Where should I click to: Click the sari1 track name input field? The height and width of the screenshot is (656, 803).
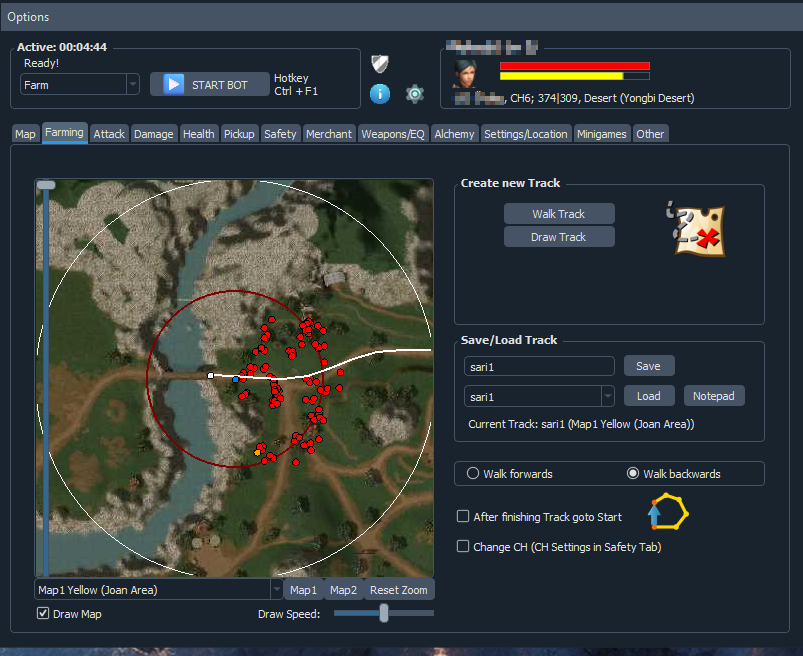pos(539,367)
